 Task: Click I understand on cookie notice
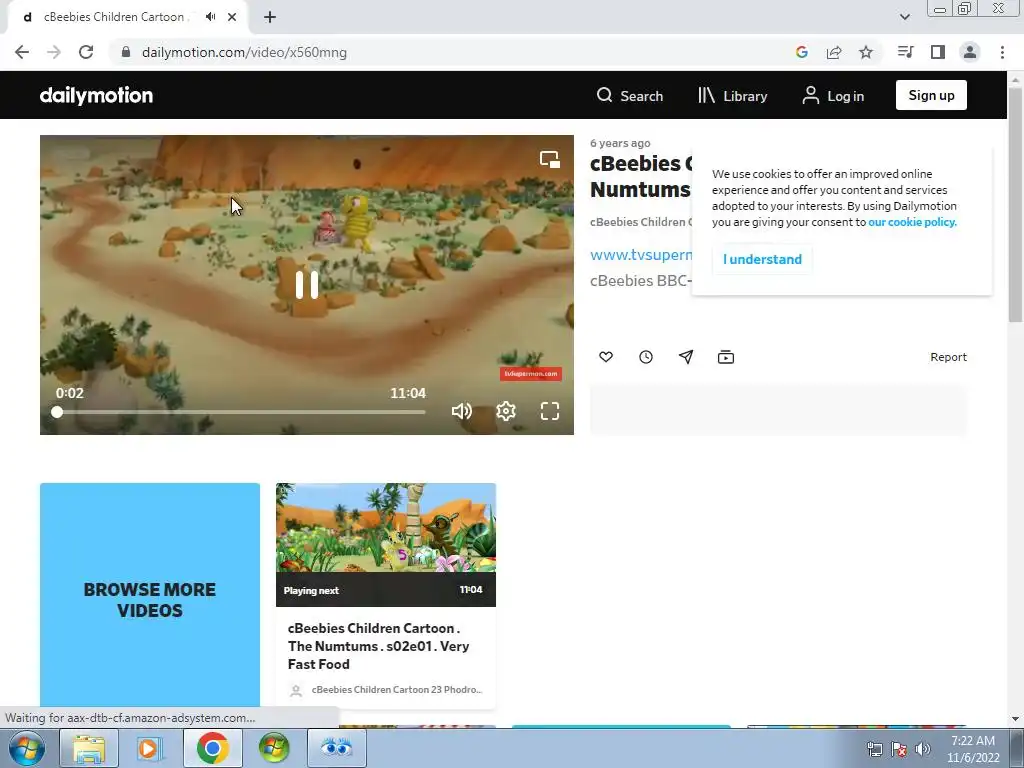point(762,259)
